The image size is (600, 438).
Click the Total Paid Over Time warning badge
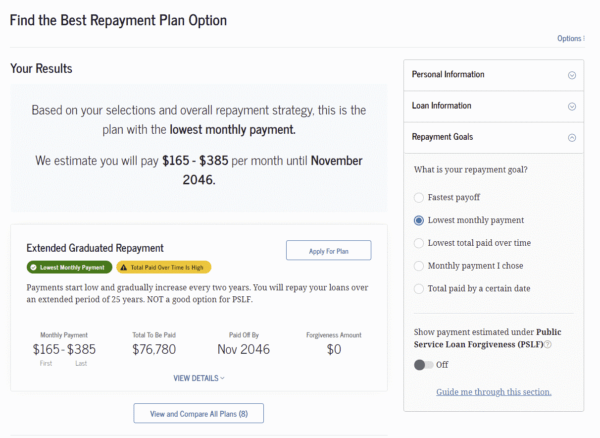[164, 267]
